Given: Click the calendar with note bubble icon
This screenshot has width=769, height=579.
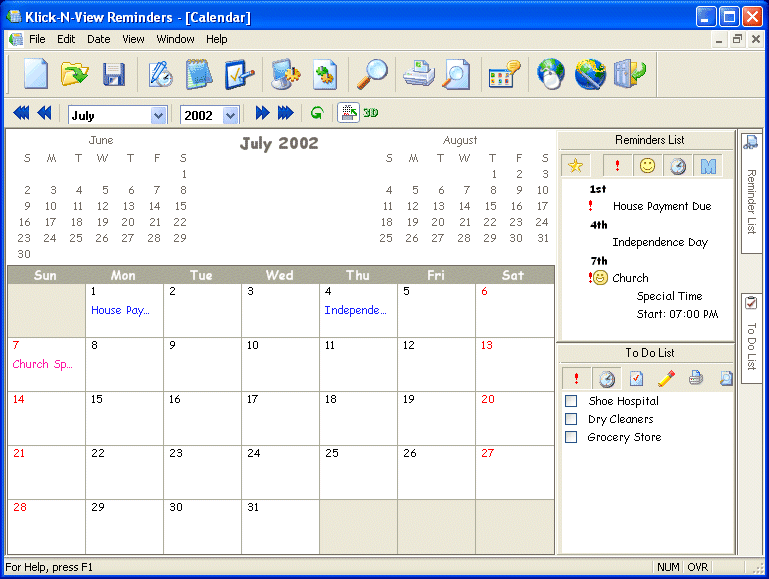Looking at the screenshot, I should (x=504, y=75).
